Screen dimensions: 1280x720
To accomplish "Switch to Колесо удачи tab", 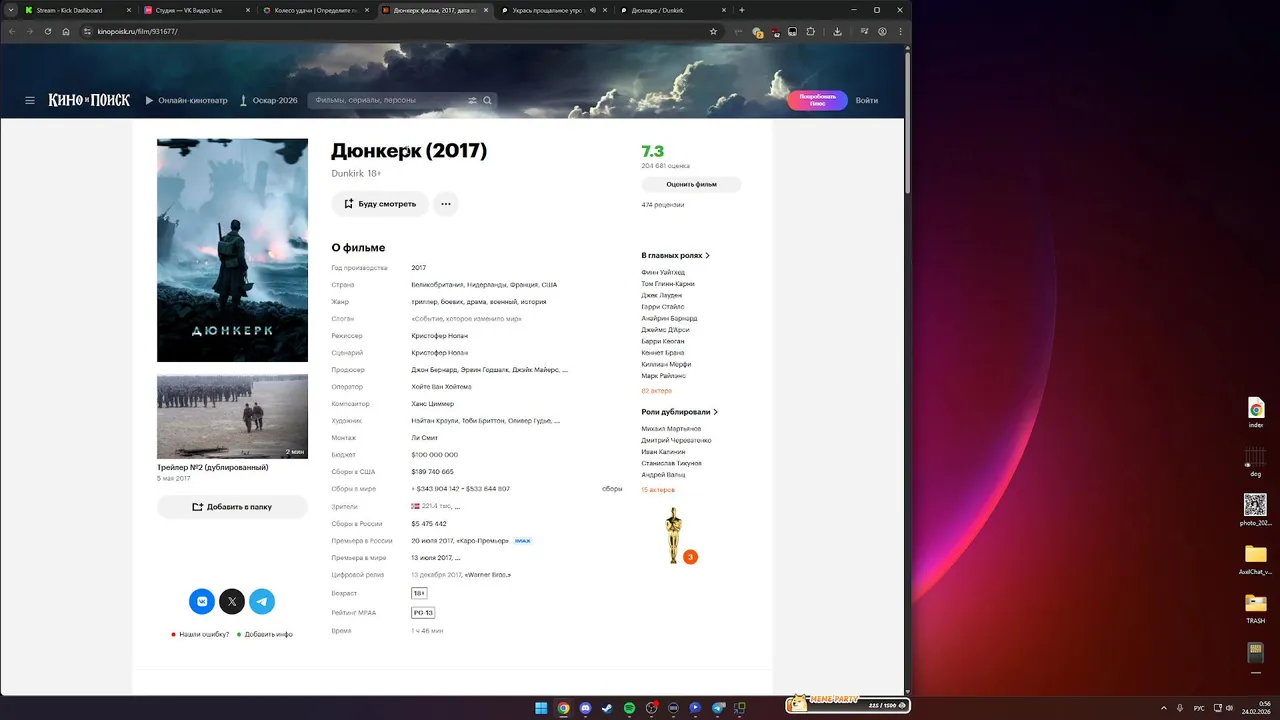I will click(313, 10).
